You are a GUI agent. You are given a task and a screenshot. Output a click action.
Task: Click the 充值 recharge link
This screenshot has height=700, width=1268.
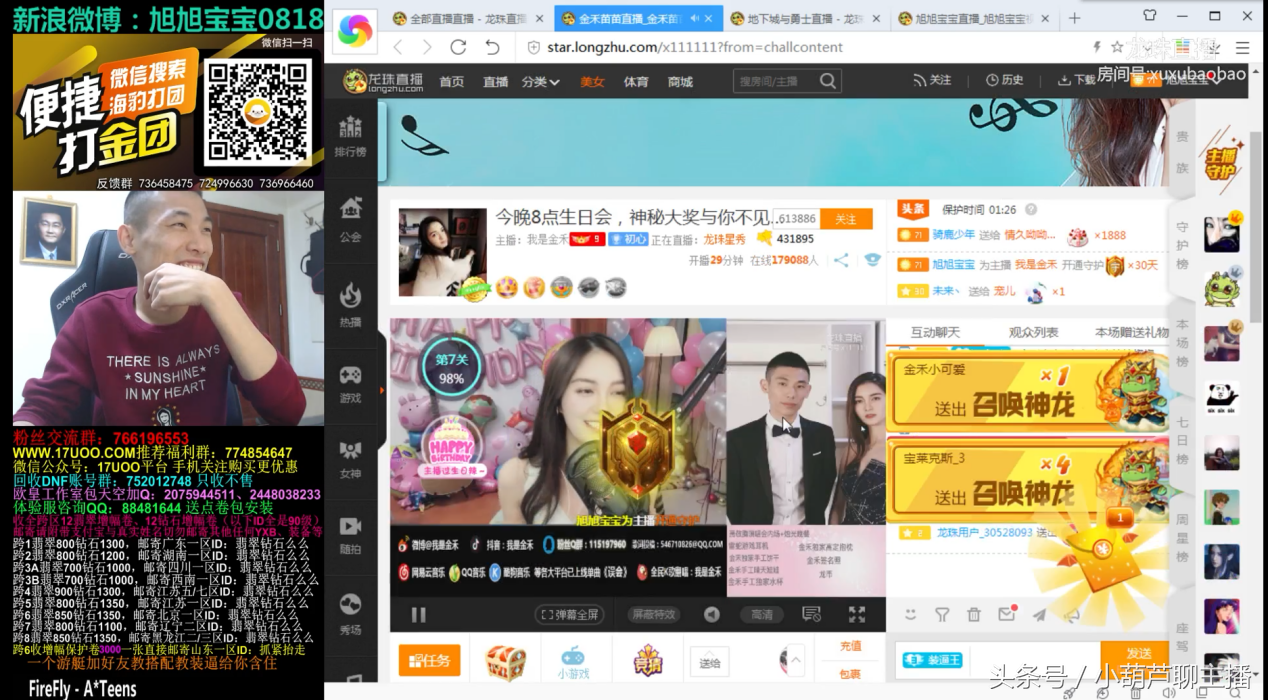pos(850,647)
